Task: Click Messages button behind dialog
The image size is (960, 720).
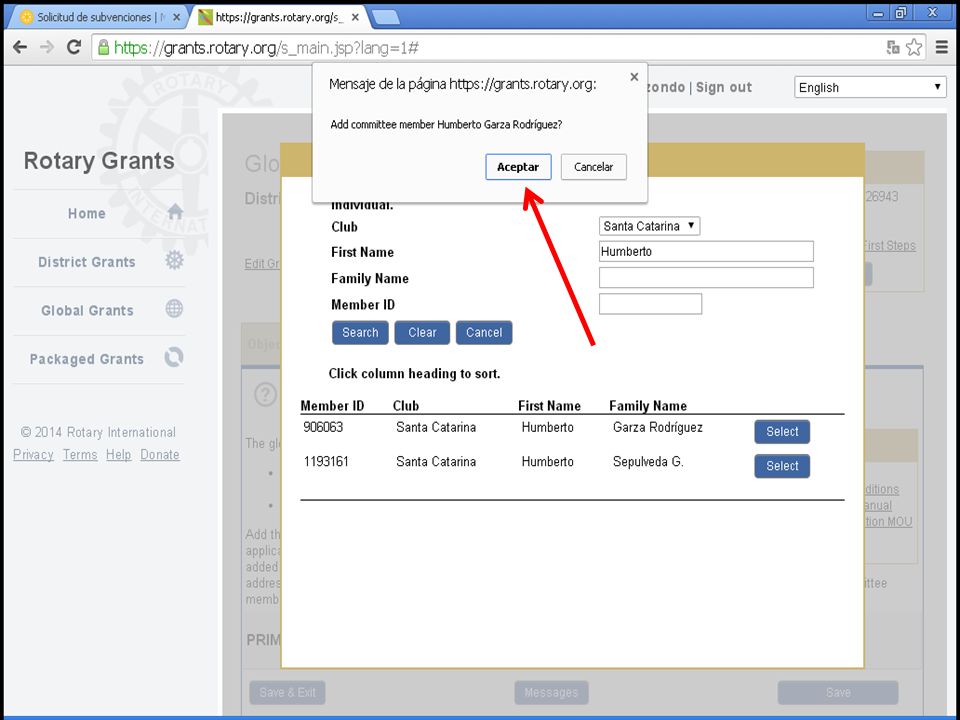Action: pos(551,692)
